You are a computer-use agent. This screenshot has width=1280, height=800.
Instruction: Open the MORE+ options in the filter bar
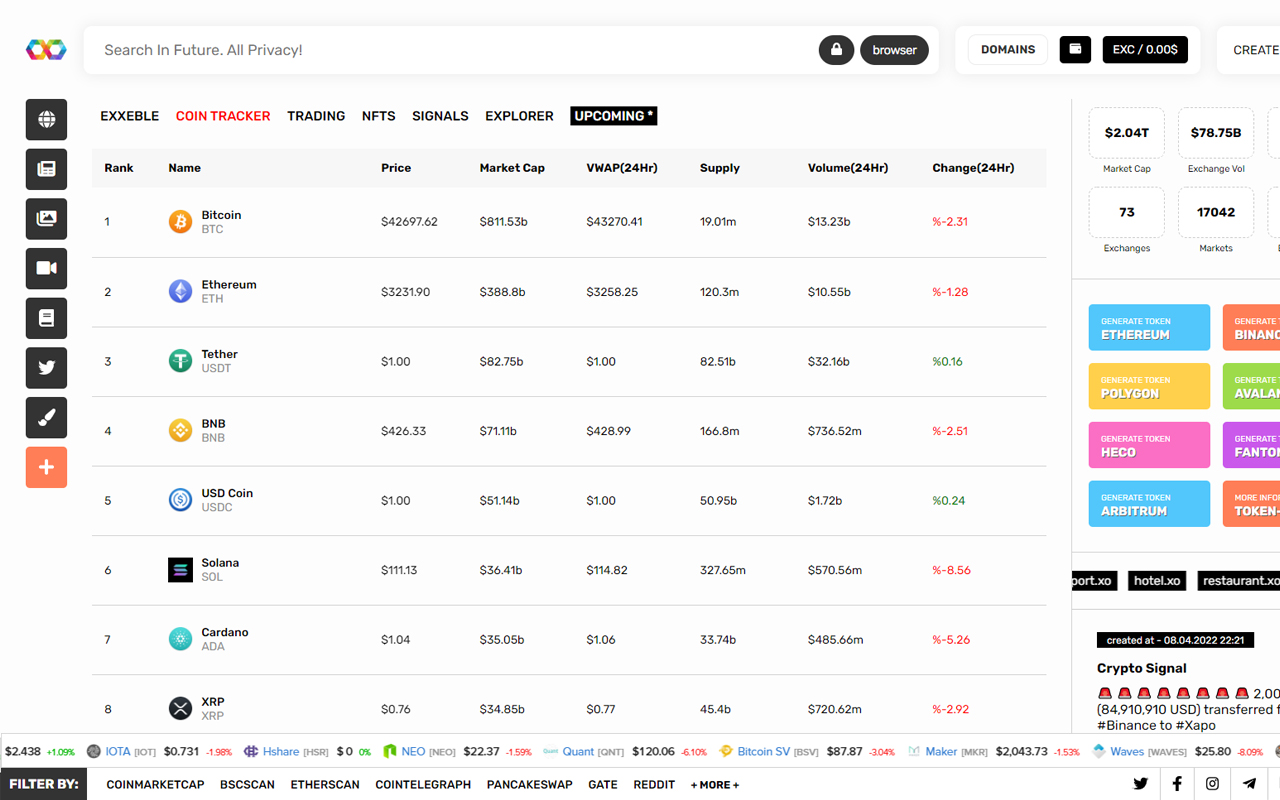(x=714, y=784)
